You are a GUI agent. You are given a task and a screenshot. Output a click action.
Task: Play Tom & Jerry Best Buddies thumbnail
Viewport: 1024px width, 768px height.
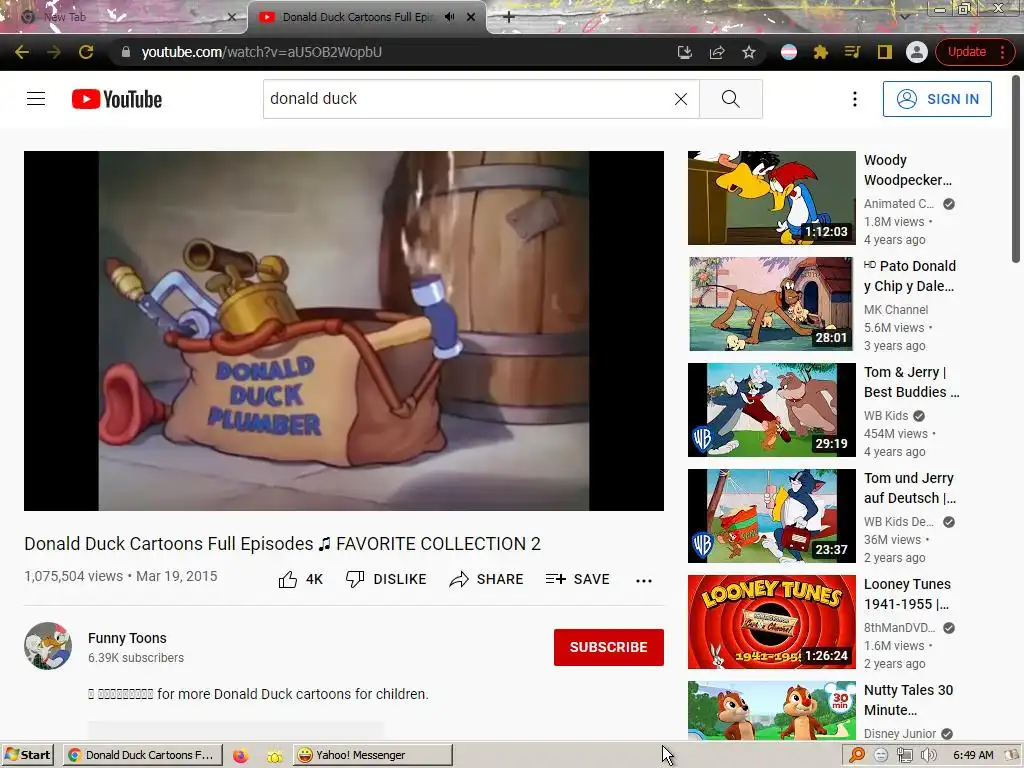(771, 409)
